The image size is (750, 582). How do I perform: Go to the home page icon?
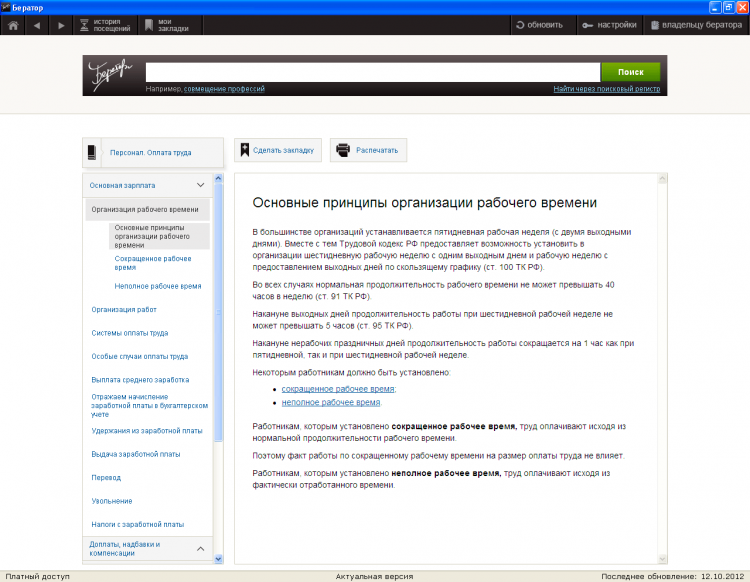(13, 25)
